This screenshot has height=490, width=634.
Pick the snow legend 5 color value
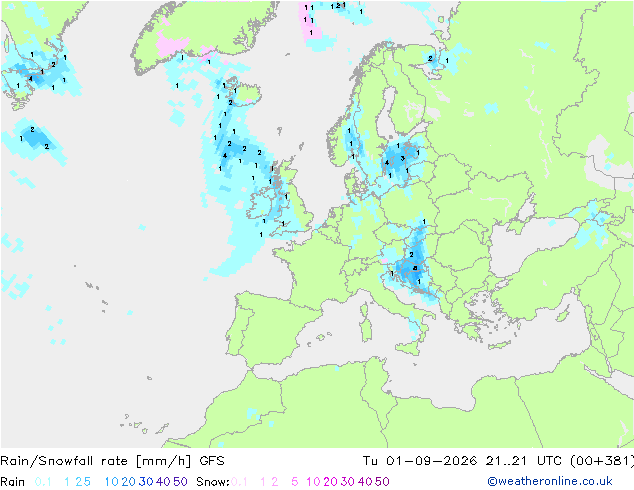295,482
